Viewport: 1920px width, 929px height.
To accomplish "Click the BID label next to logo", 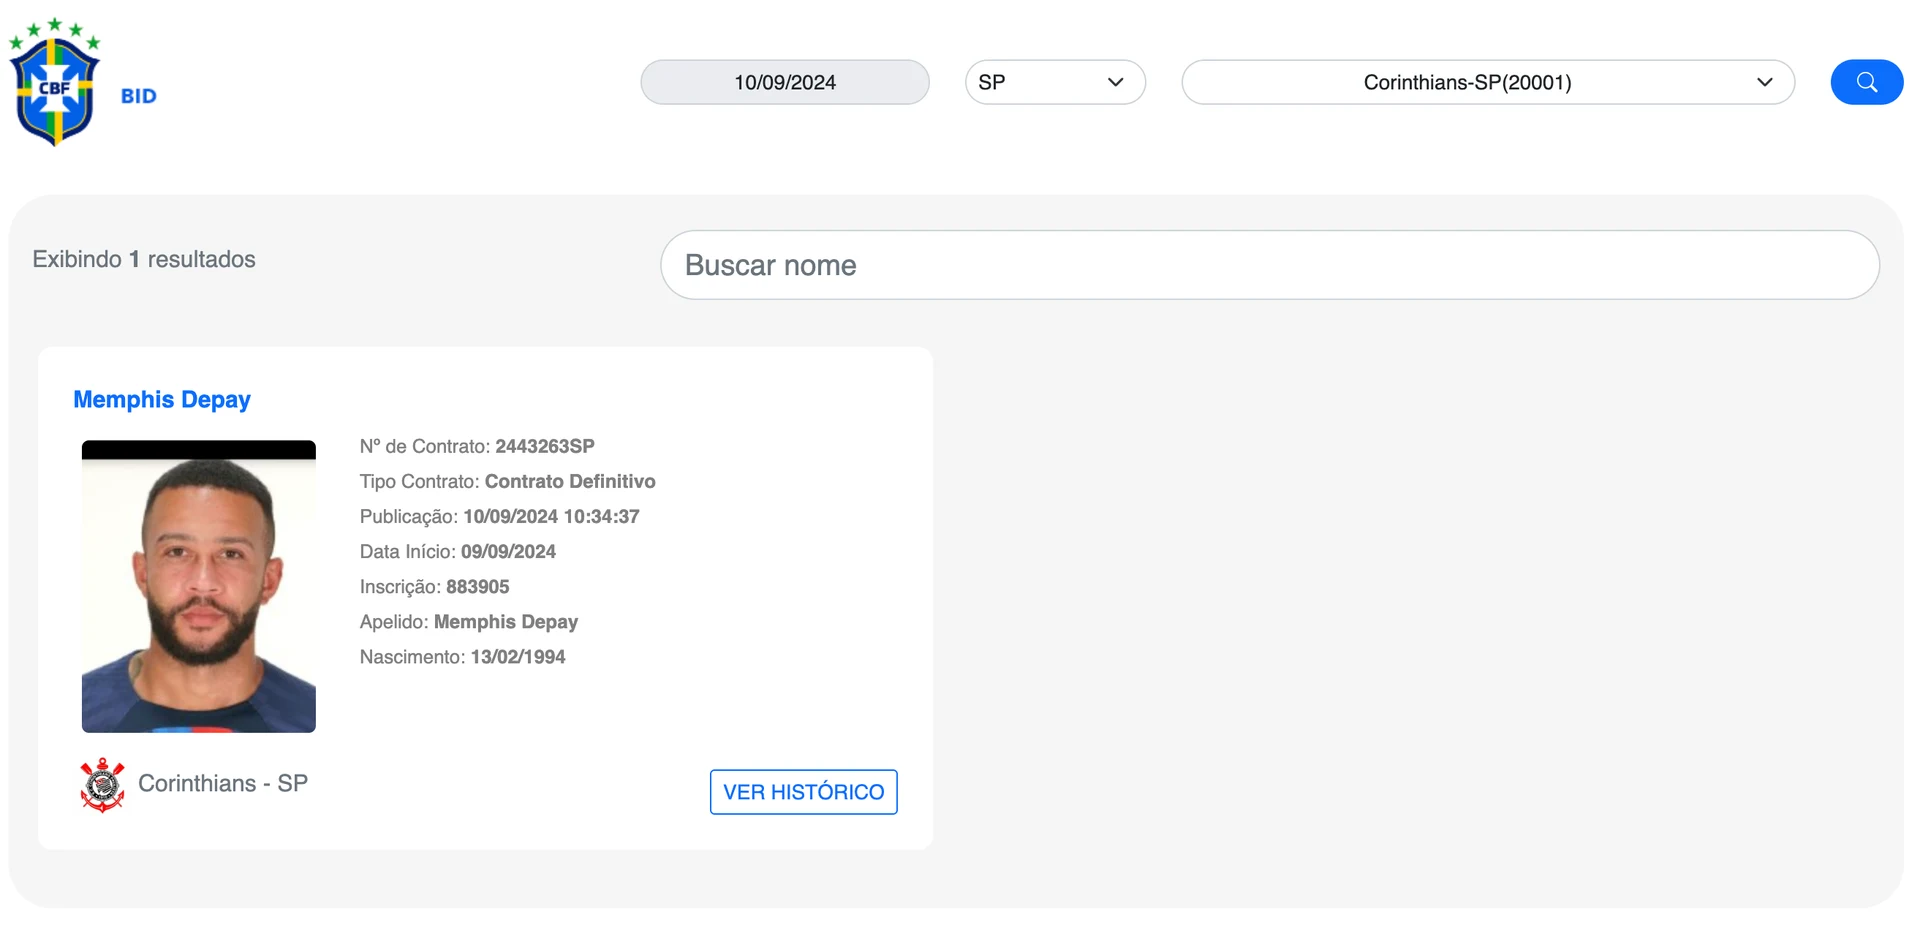I will coord(139,96).
